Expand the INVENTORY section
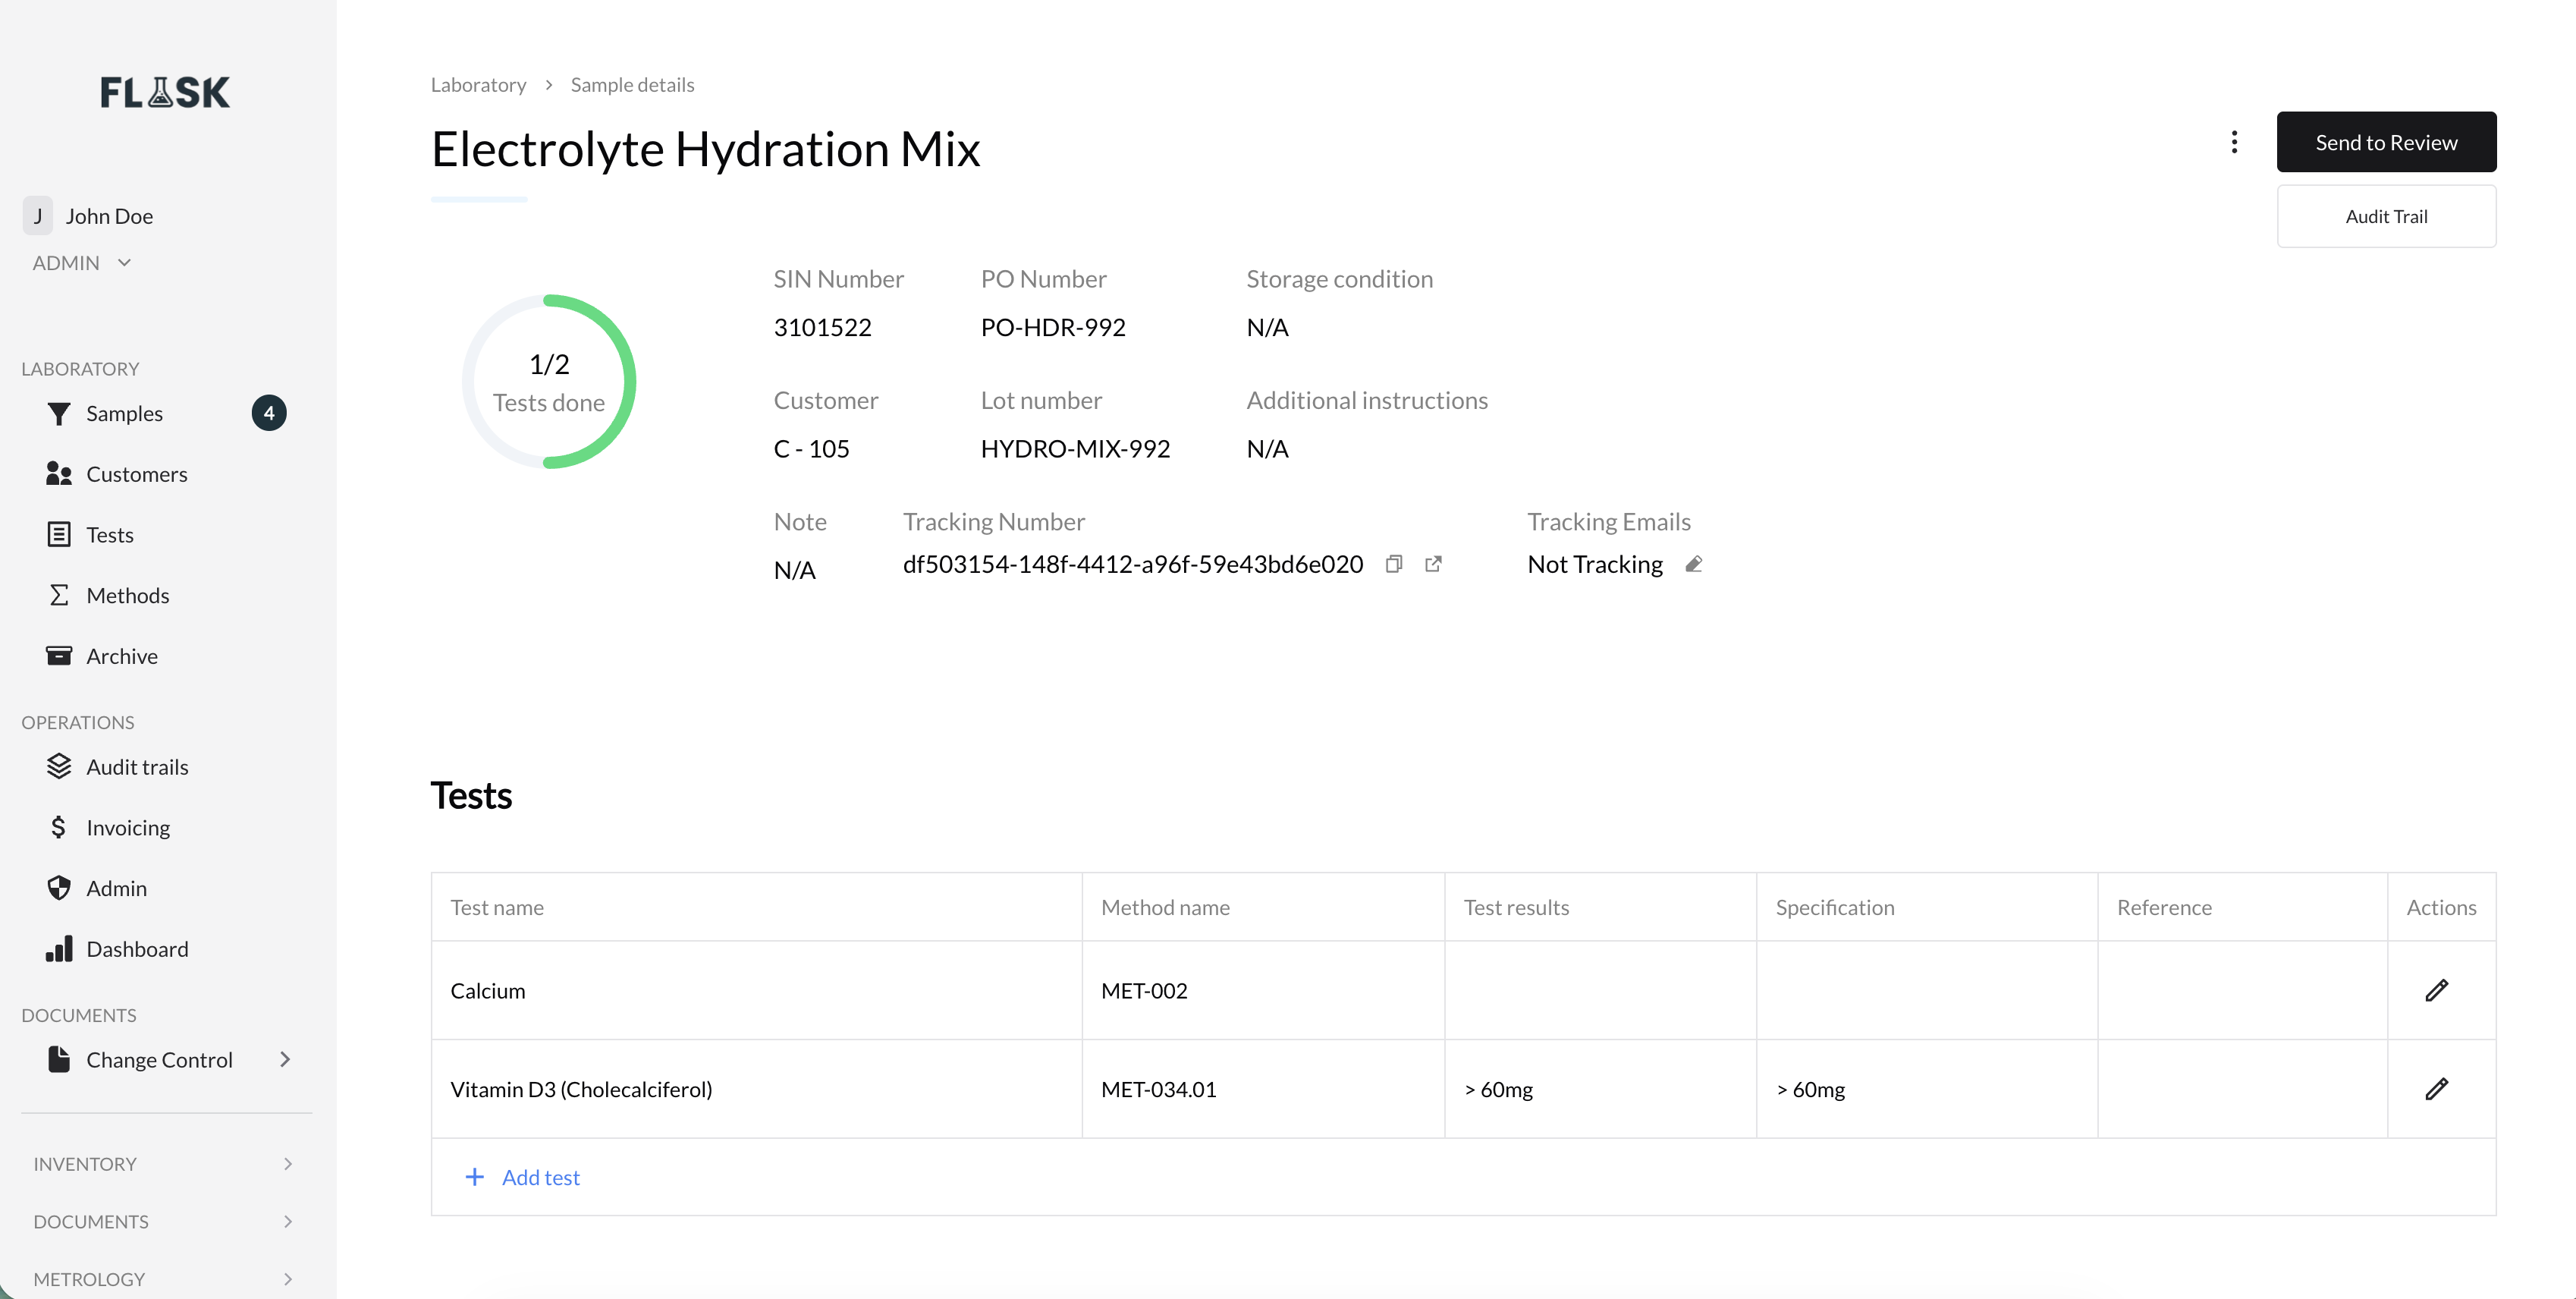The height and width of the screenshot is (1299, 2576). tap(287, 1164)
